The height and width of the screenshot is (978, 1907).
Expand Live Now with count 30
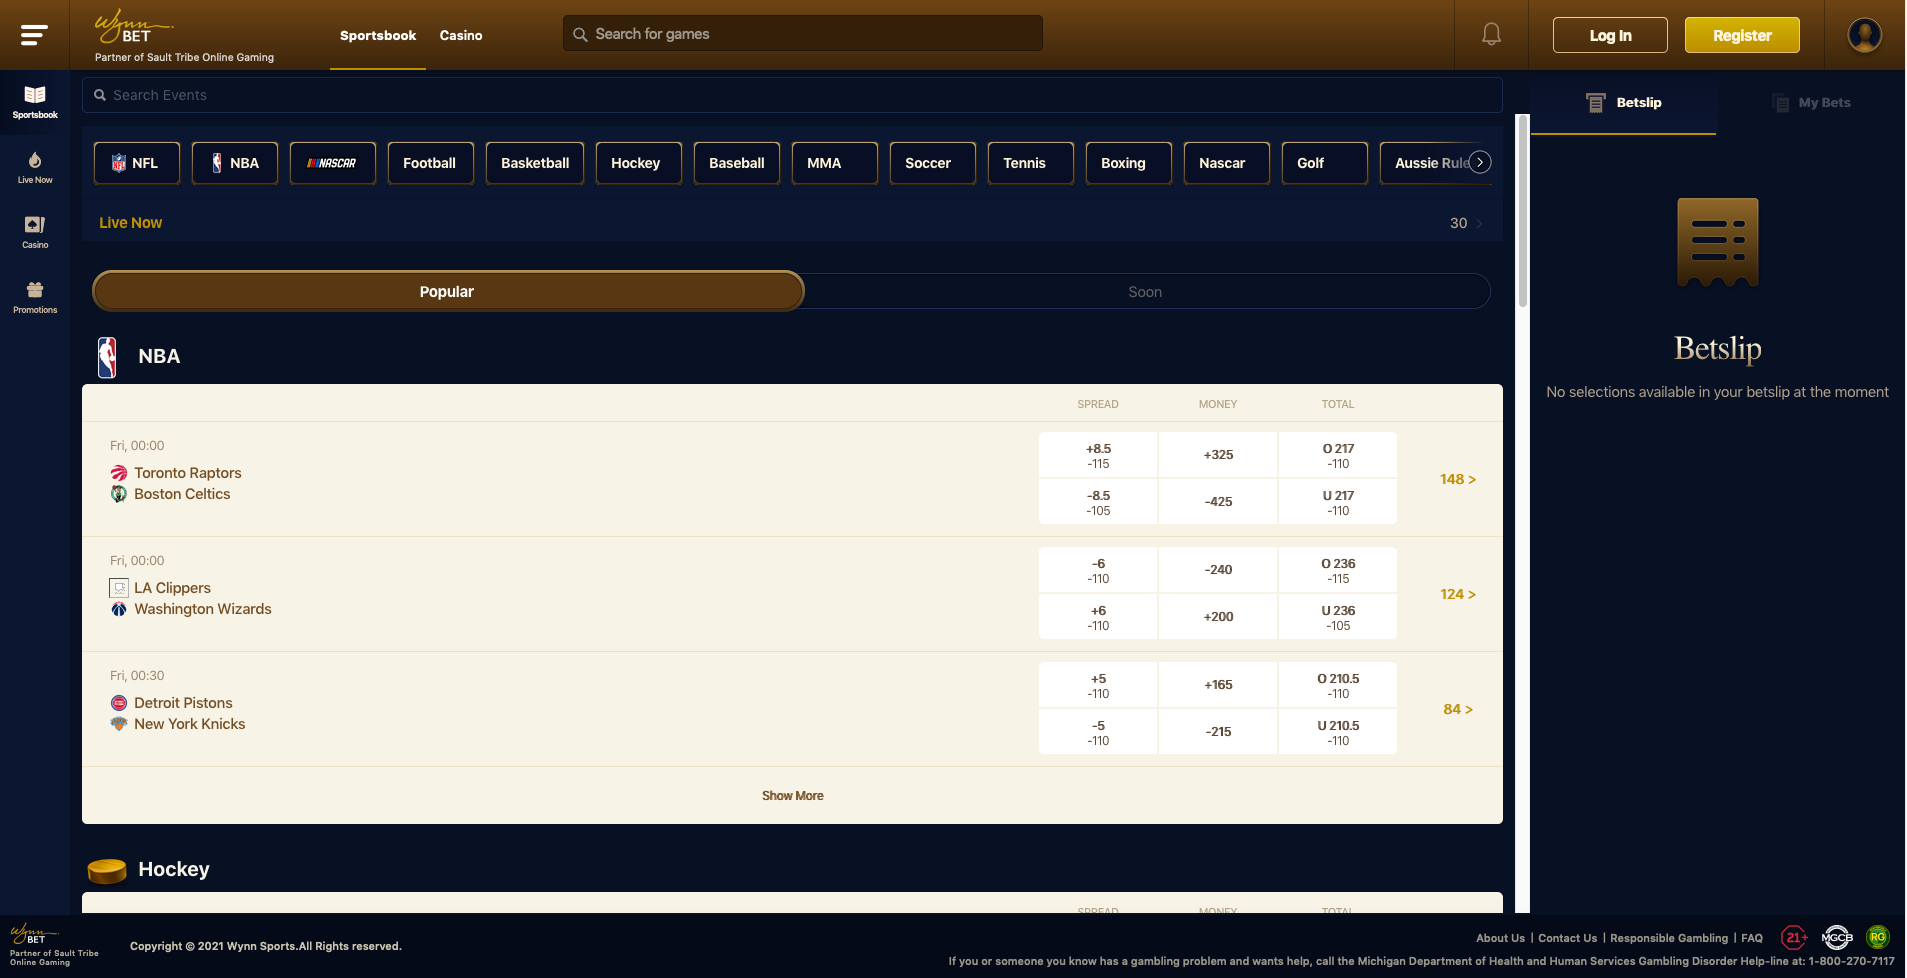(x=792, y=223)
